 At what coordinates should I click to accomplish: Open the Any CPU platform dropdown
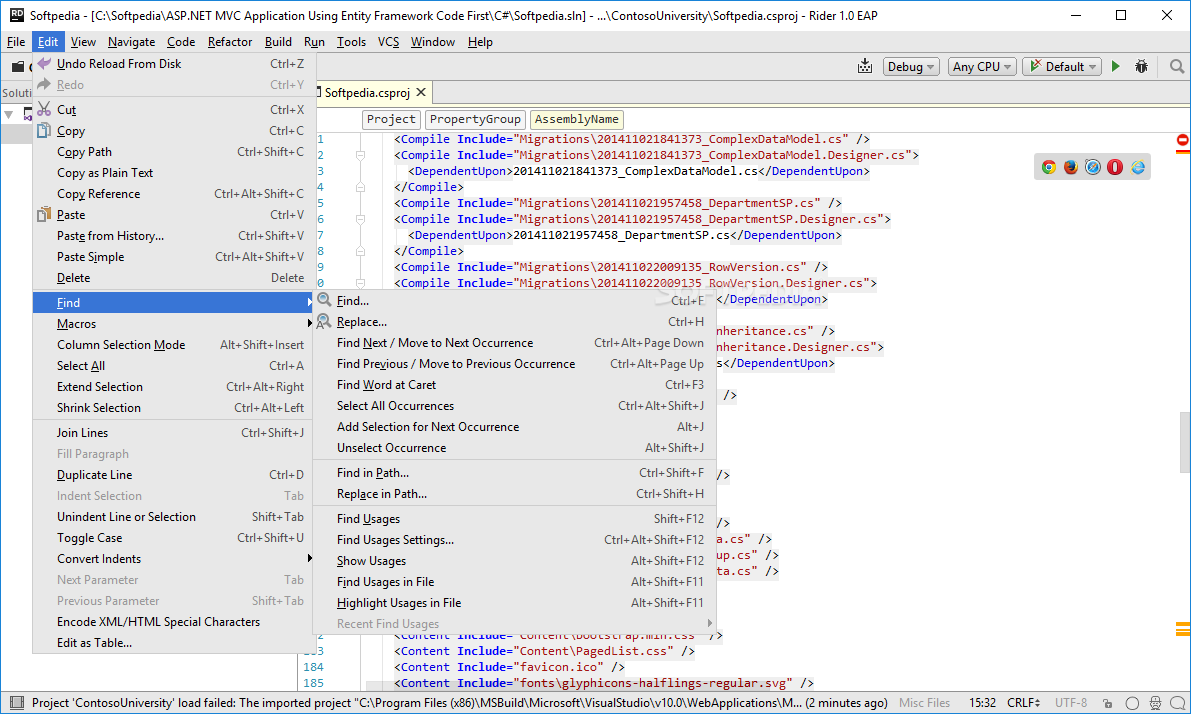pyautogui.click(x=981, y=67)
